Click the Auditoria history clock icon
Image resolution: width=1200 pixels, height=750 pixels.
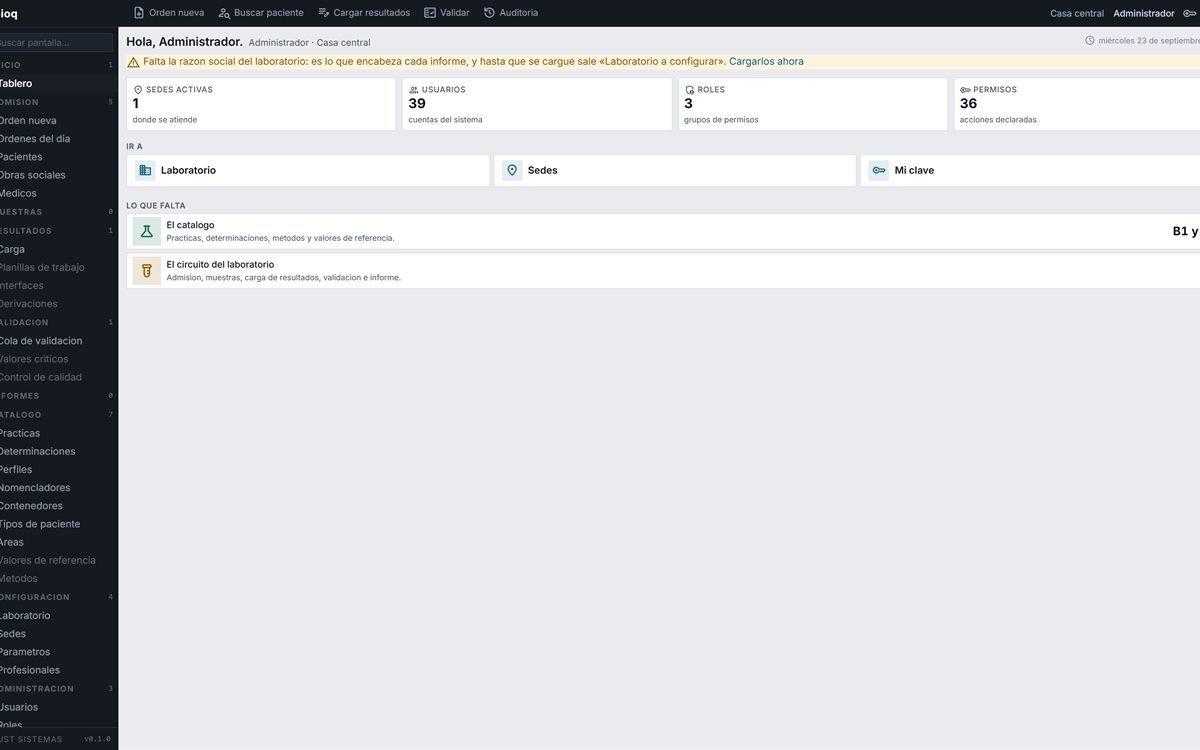[490, 13]
